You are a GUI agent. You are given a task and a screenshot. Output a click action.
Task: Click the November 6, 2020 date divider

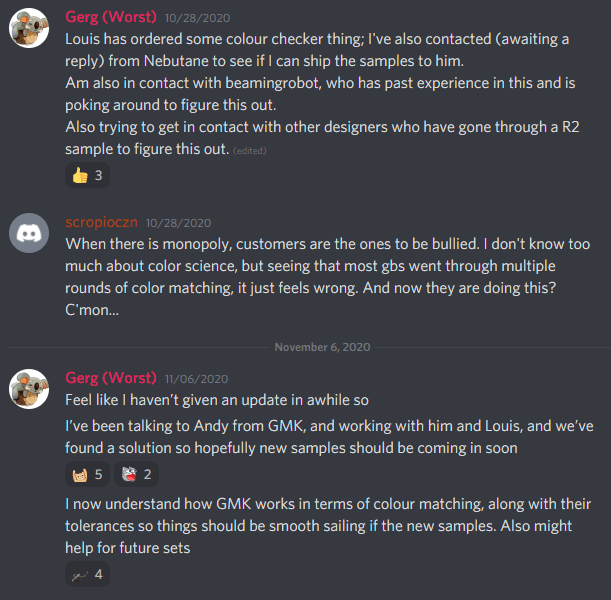tap(321, 345)
